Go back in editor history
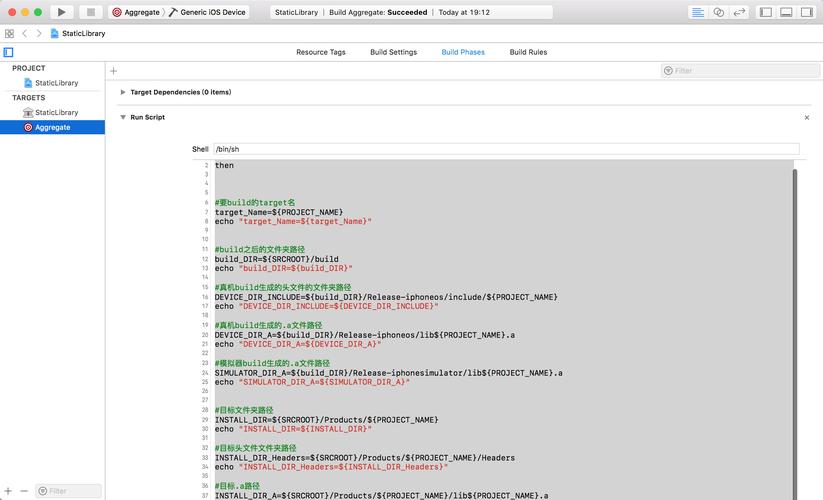 [25, 34]
